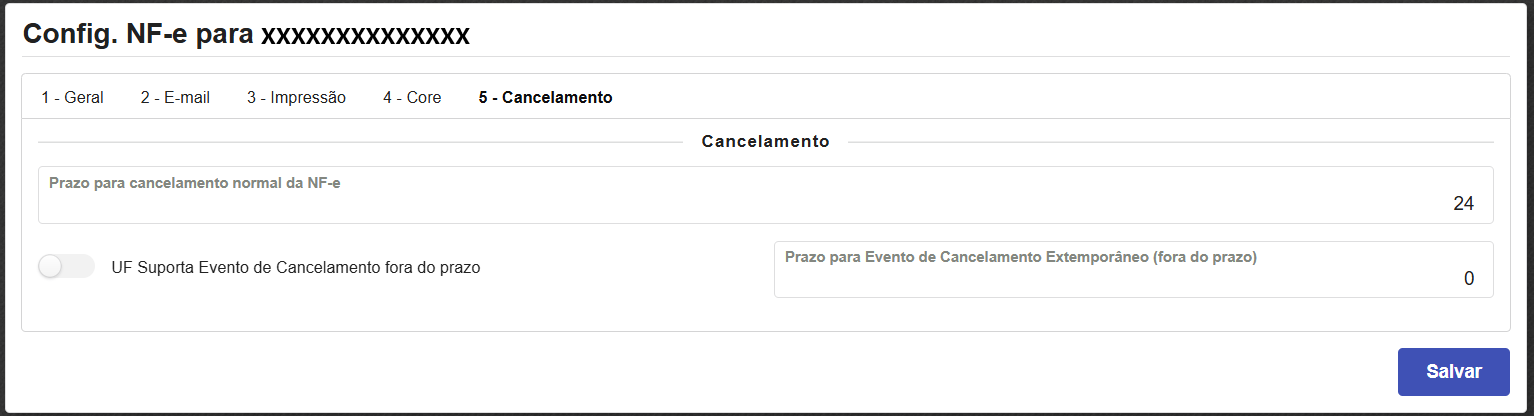Click the 'xxxxxxxxxxxxxx' identifier in the title
Viewport: 1534px width, 416px height.
pos(365,35)
